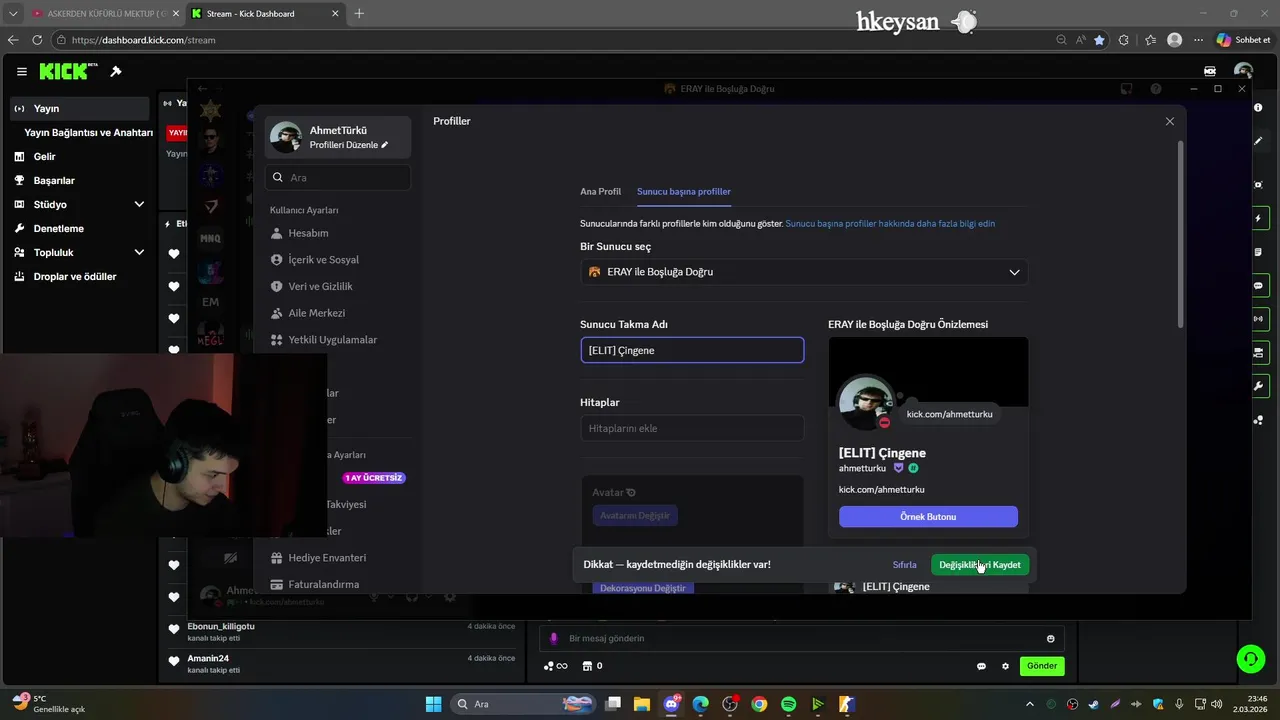
Task: Open link about Sunucu başına profiller
Action: pyautogui.click(x=890, y=223)
